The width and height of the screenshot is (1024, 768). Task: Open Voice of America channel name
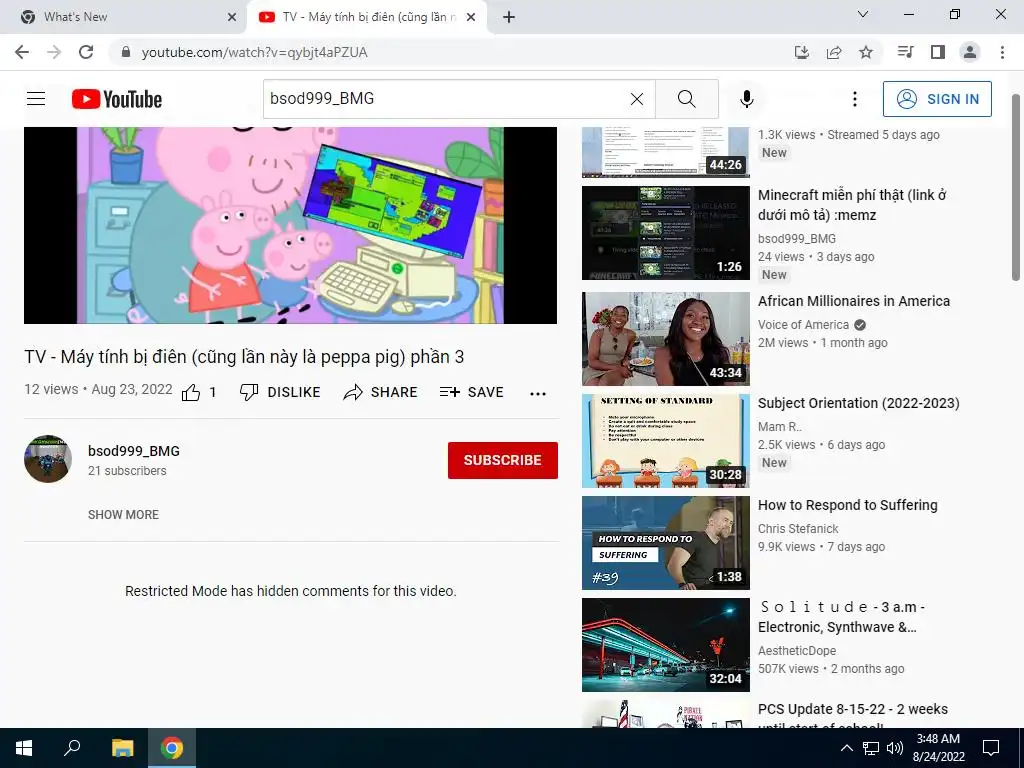[803, 325]
